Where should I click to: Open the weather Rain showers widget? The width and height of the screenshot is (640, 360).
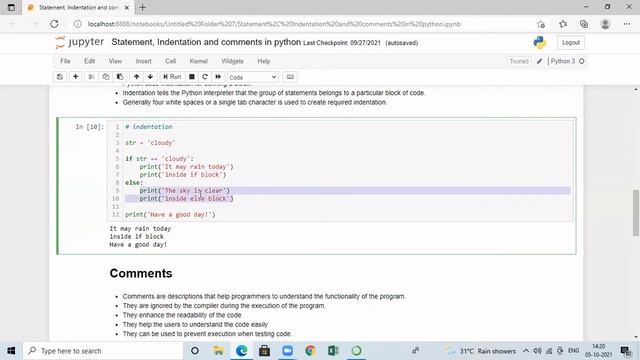482,351
